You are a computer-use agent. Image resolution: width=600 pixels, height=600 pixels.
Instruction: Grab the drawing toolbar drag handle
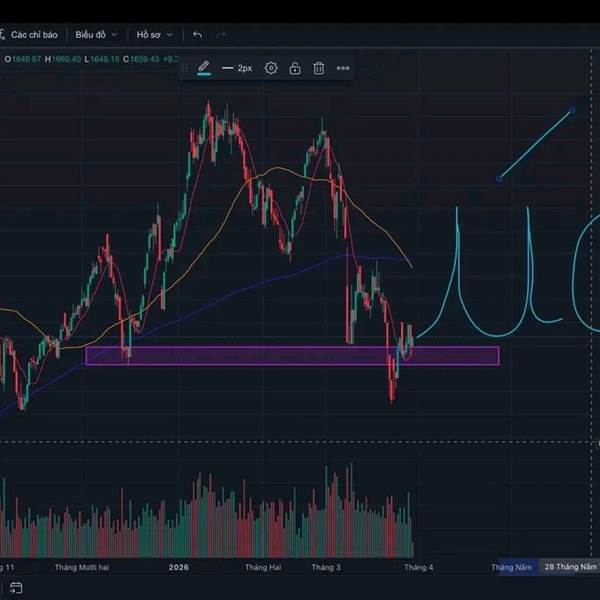pyautogui.click(x=184, y=68)
